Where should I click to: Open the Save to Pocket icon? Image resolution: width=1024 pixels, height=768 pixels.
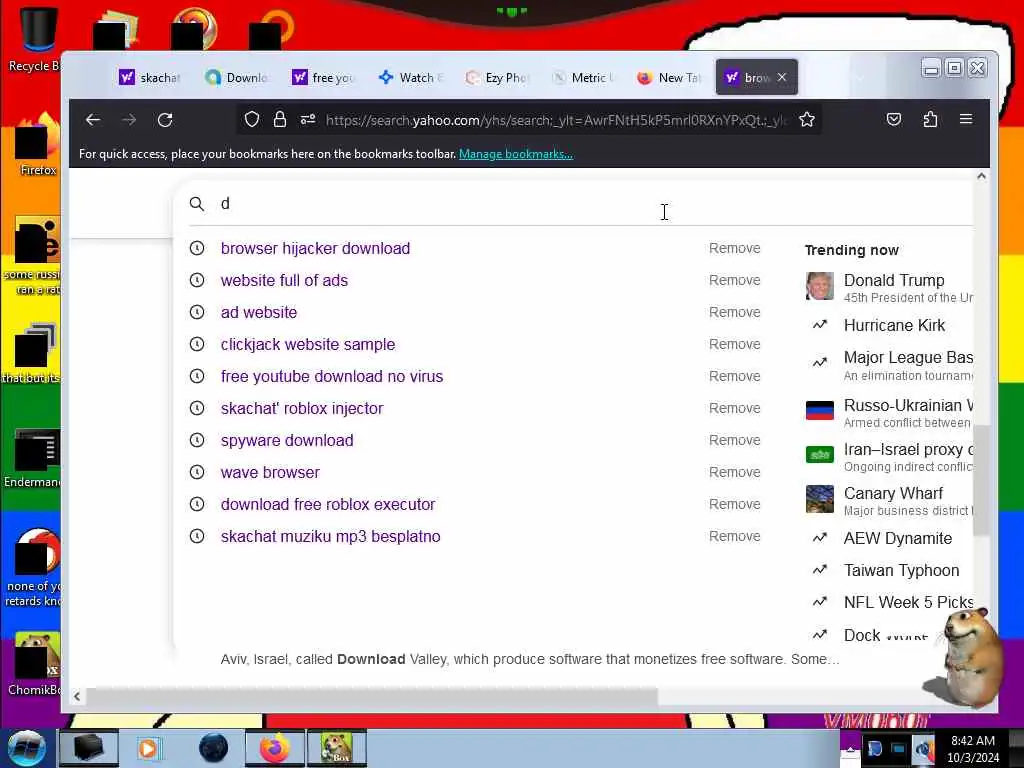[x=894, y=120]
